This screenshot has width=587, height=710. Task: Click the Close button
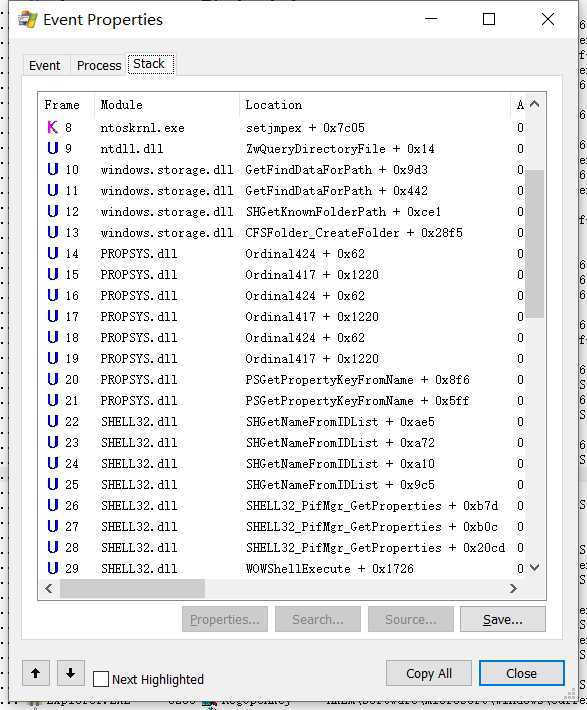pyautogui.click(x=521, y=673)
